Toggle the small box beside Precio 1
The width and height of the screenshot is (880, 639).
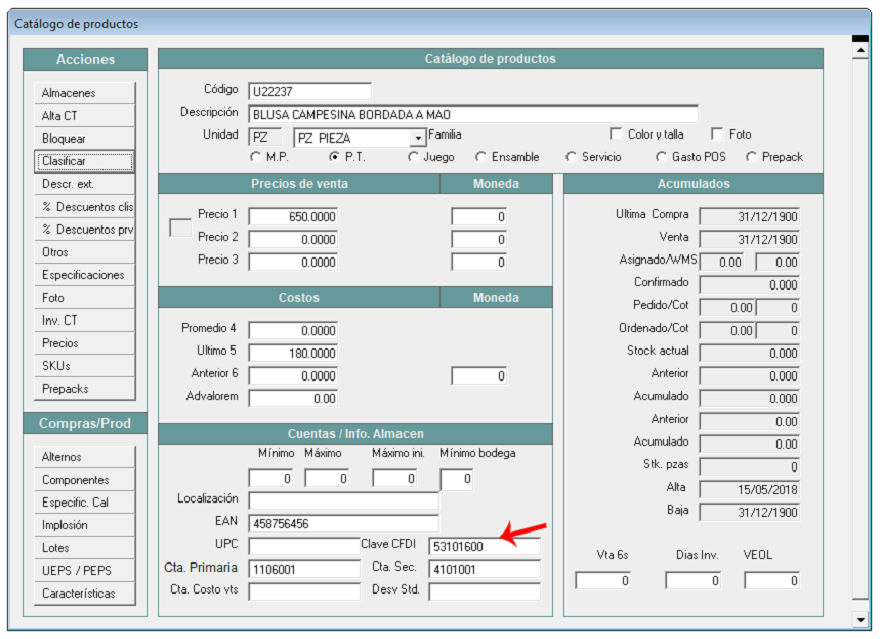coord(180,228)
